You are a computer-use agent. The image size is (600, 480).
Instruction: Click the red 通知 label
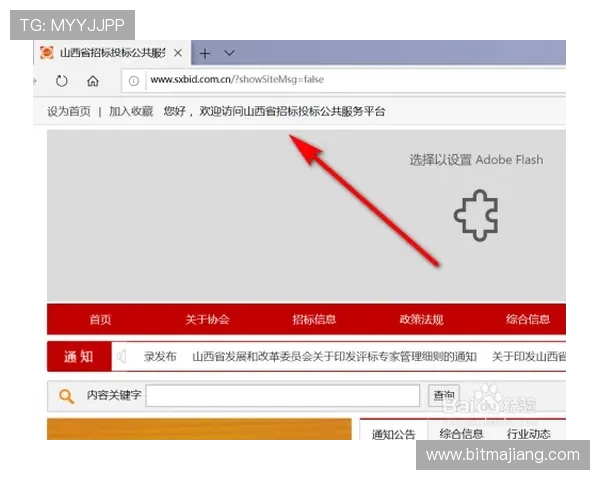(x=79, y=356)
